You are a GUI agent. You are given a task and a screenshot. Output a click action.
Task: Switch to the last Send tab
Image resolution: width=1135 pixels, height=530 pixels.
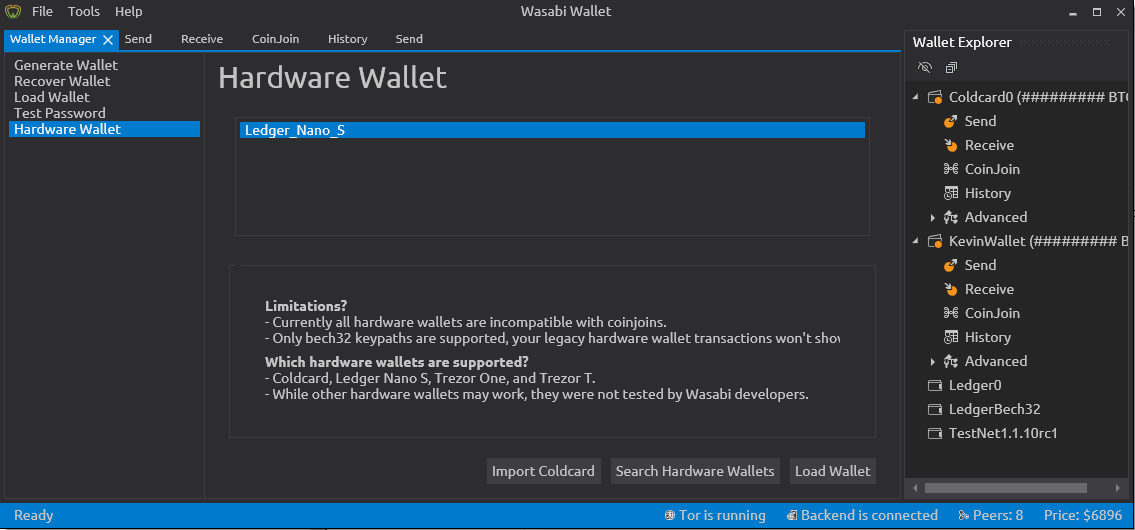(409, 39)
